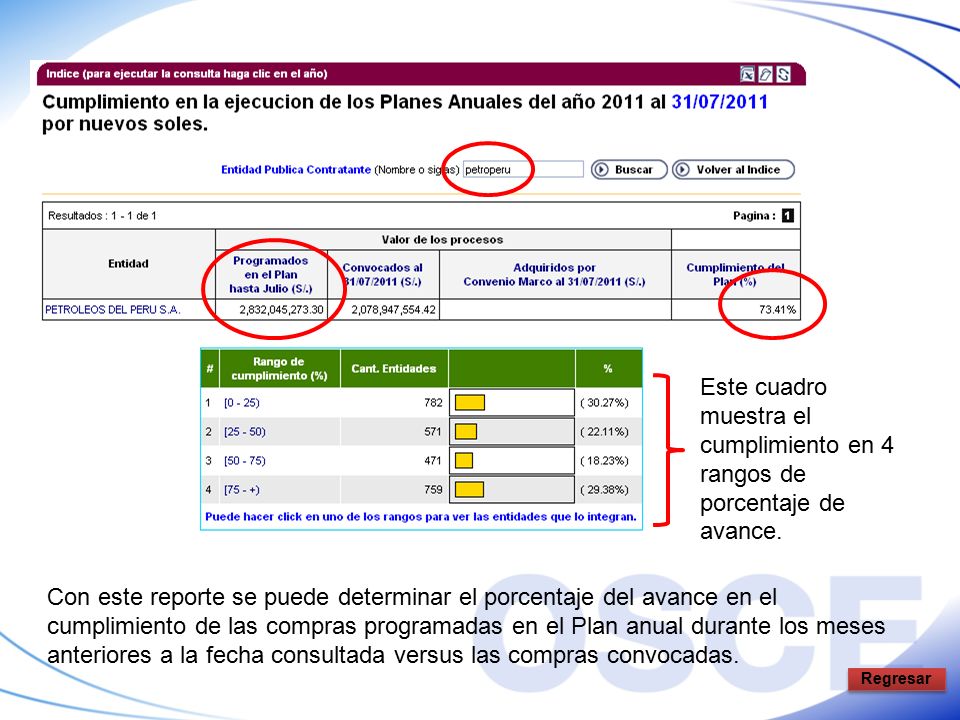The image size is (960, 720).
Task: Click the value 2,832,045,273.30
Action: point(281,310)
